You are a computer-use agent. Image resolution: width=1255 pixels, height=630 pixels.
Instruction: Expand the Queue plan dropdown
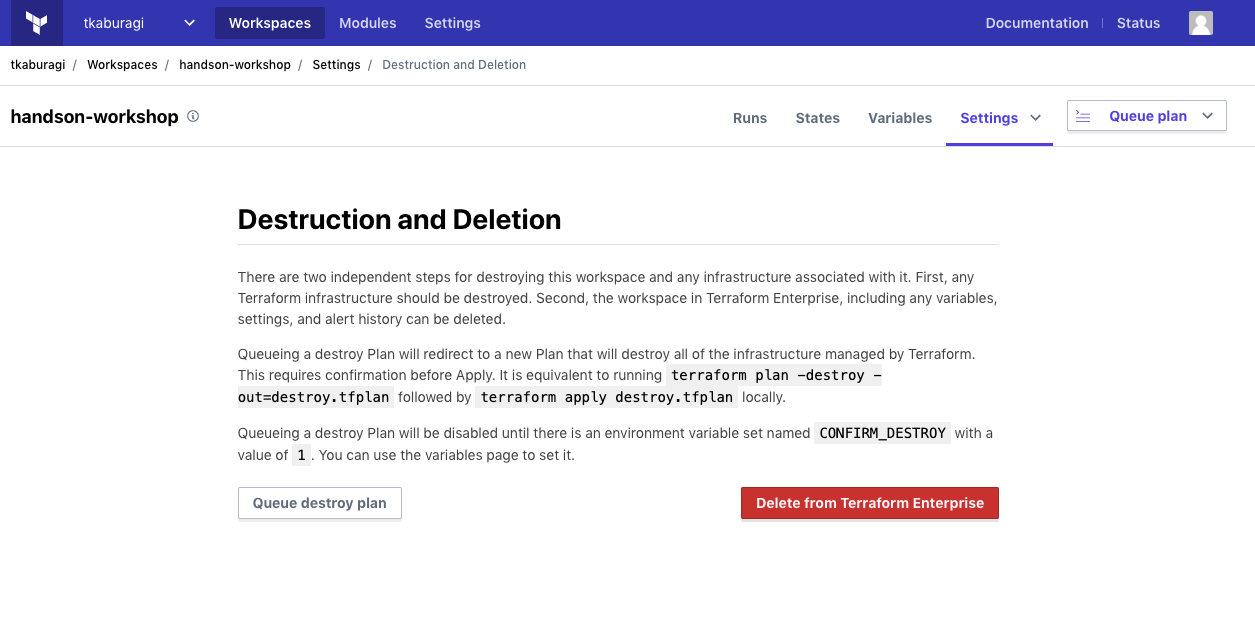click(1207, 116)
